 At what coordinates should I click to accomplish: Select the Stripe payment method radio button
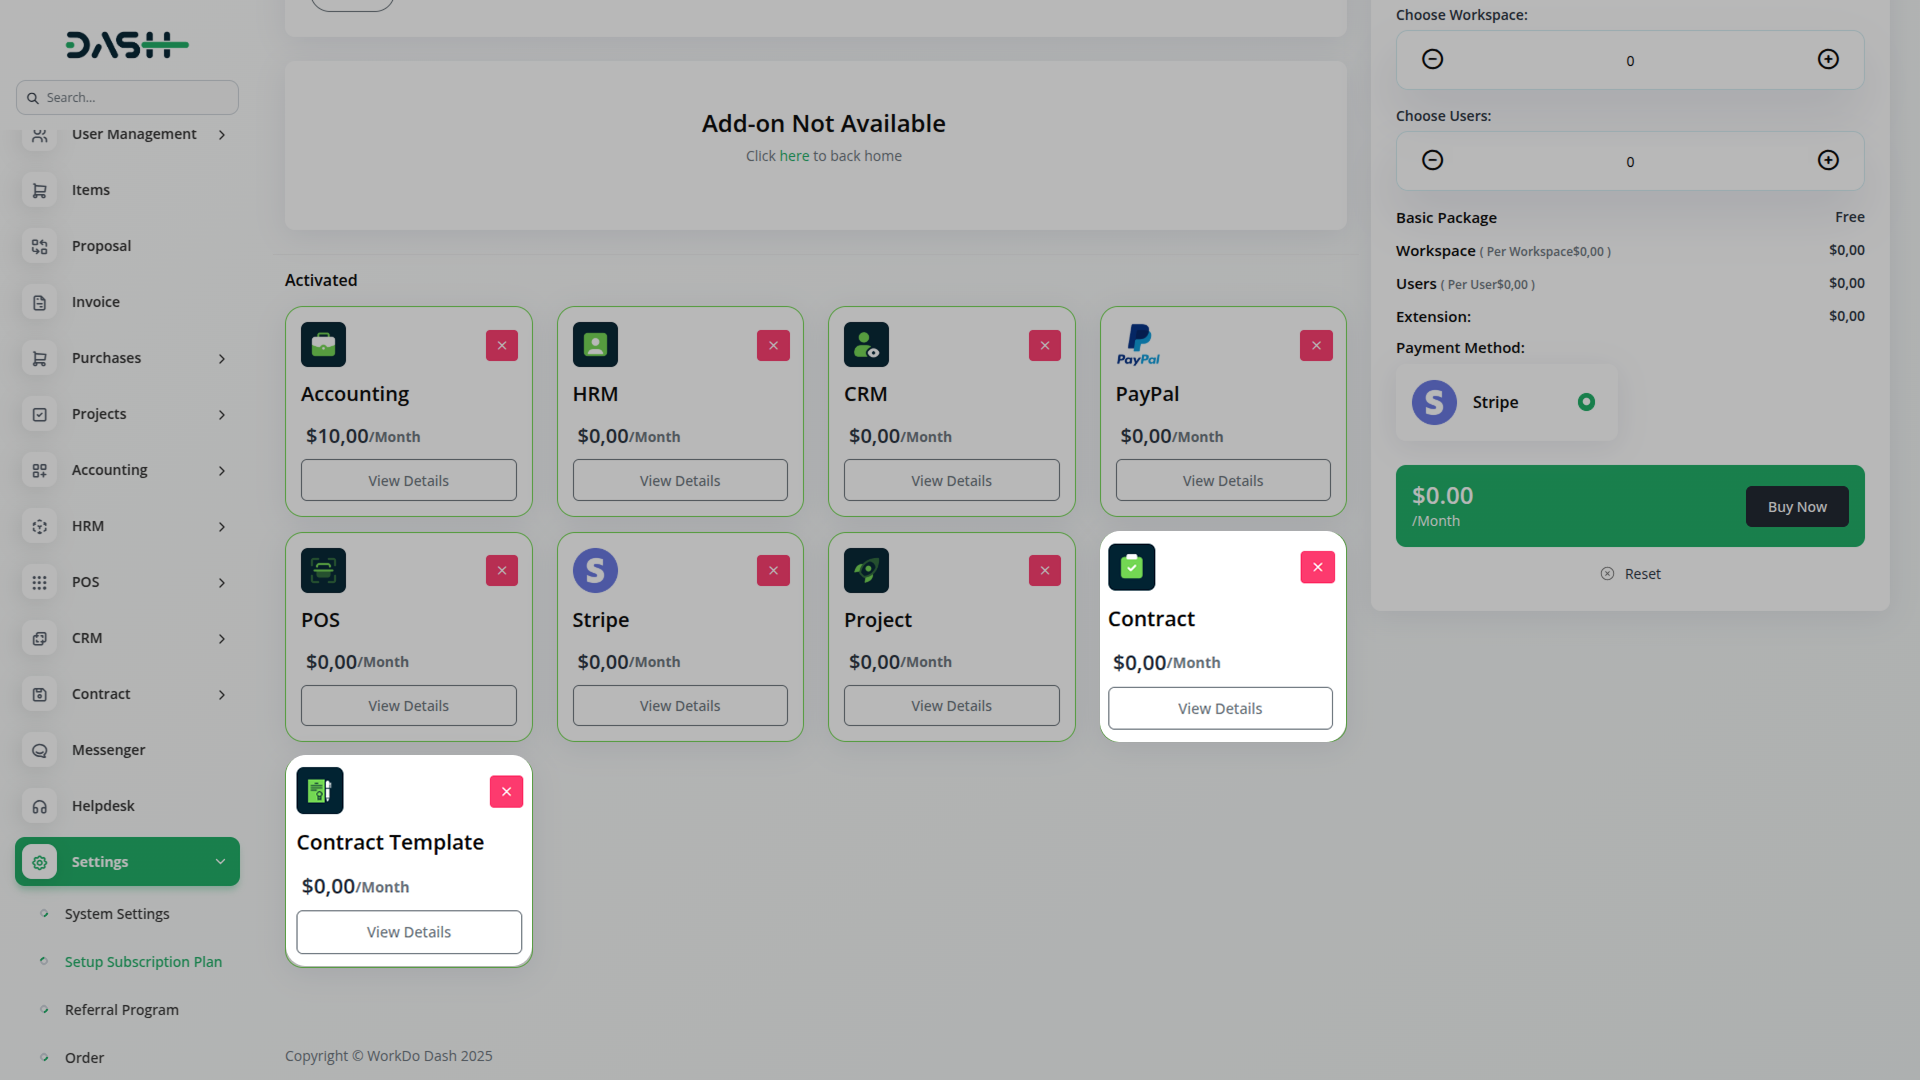(x=1586, y=402)
